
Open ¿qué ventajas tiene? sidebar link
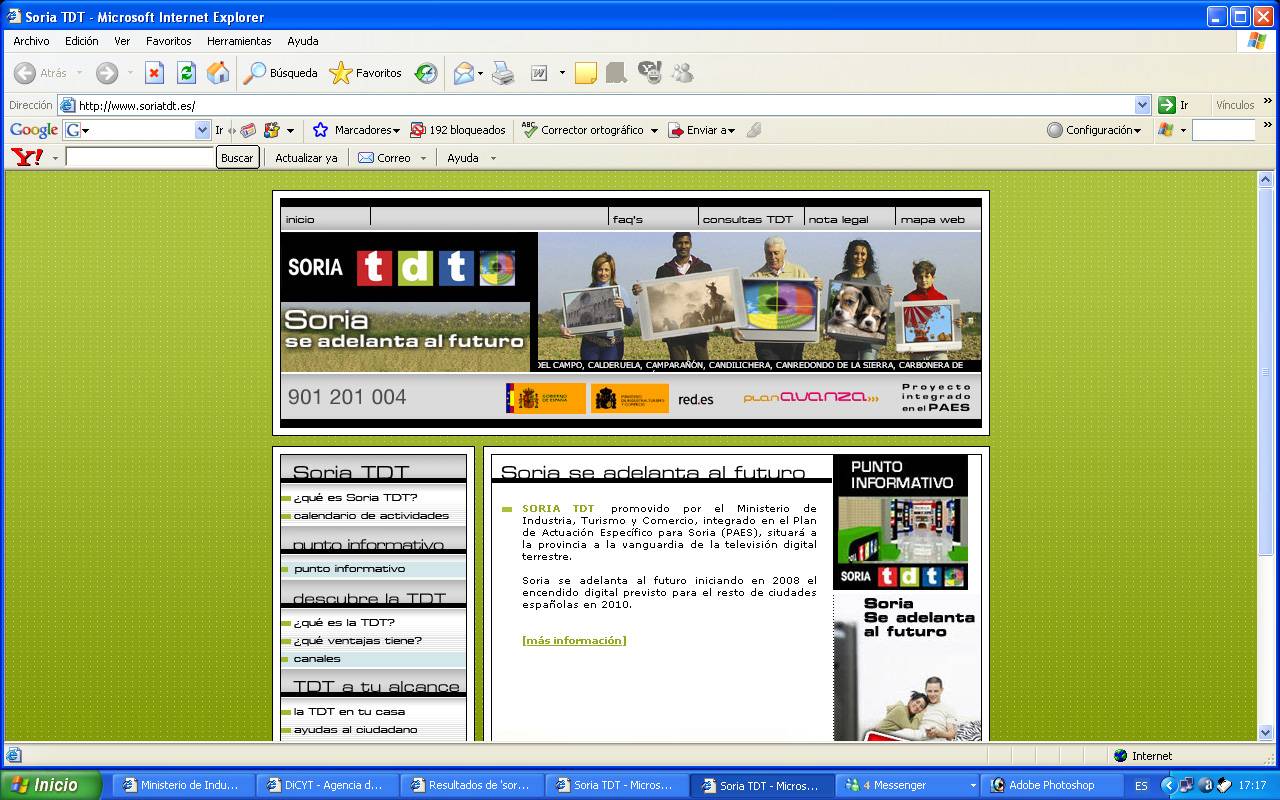click(357, 640)
